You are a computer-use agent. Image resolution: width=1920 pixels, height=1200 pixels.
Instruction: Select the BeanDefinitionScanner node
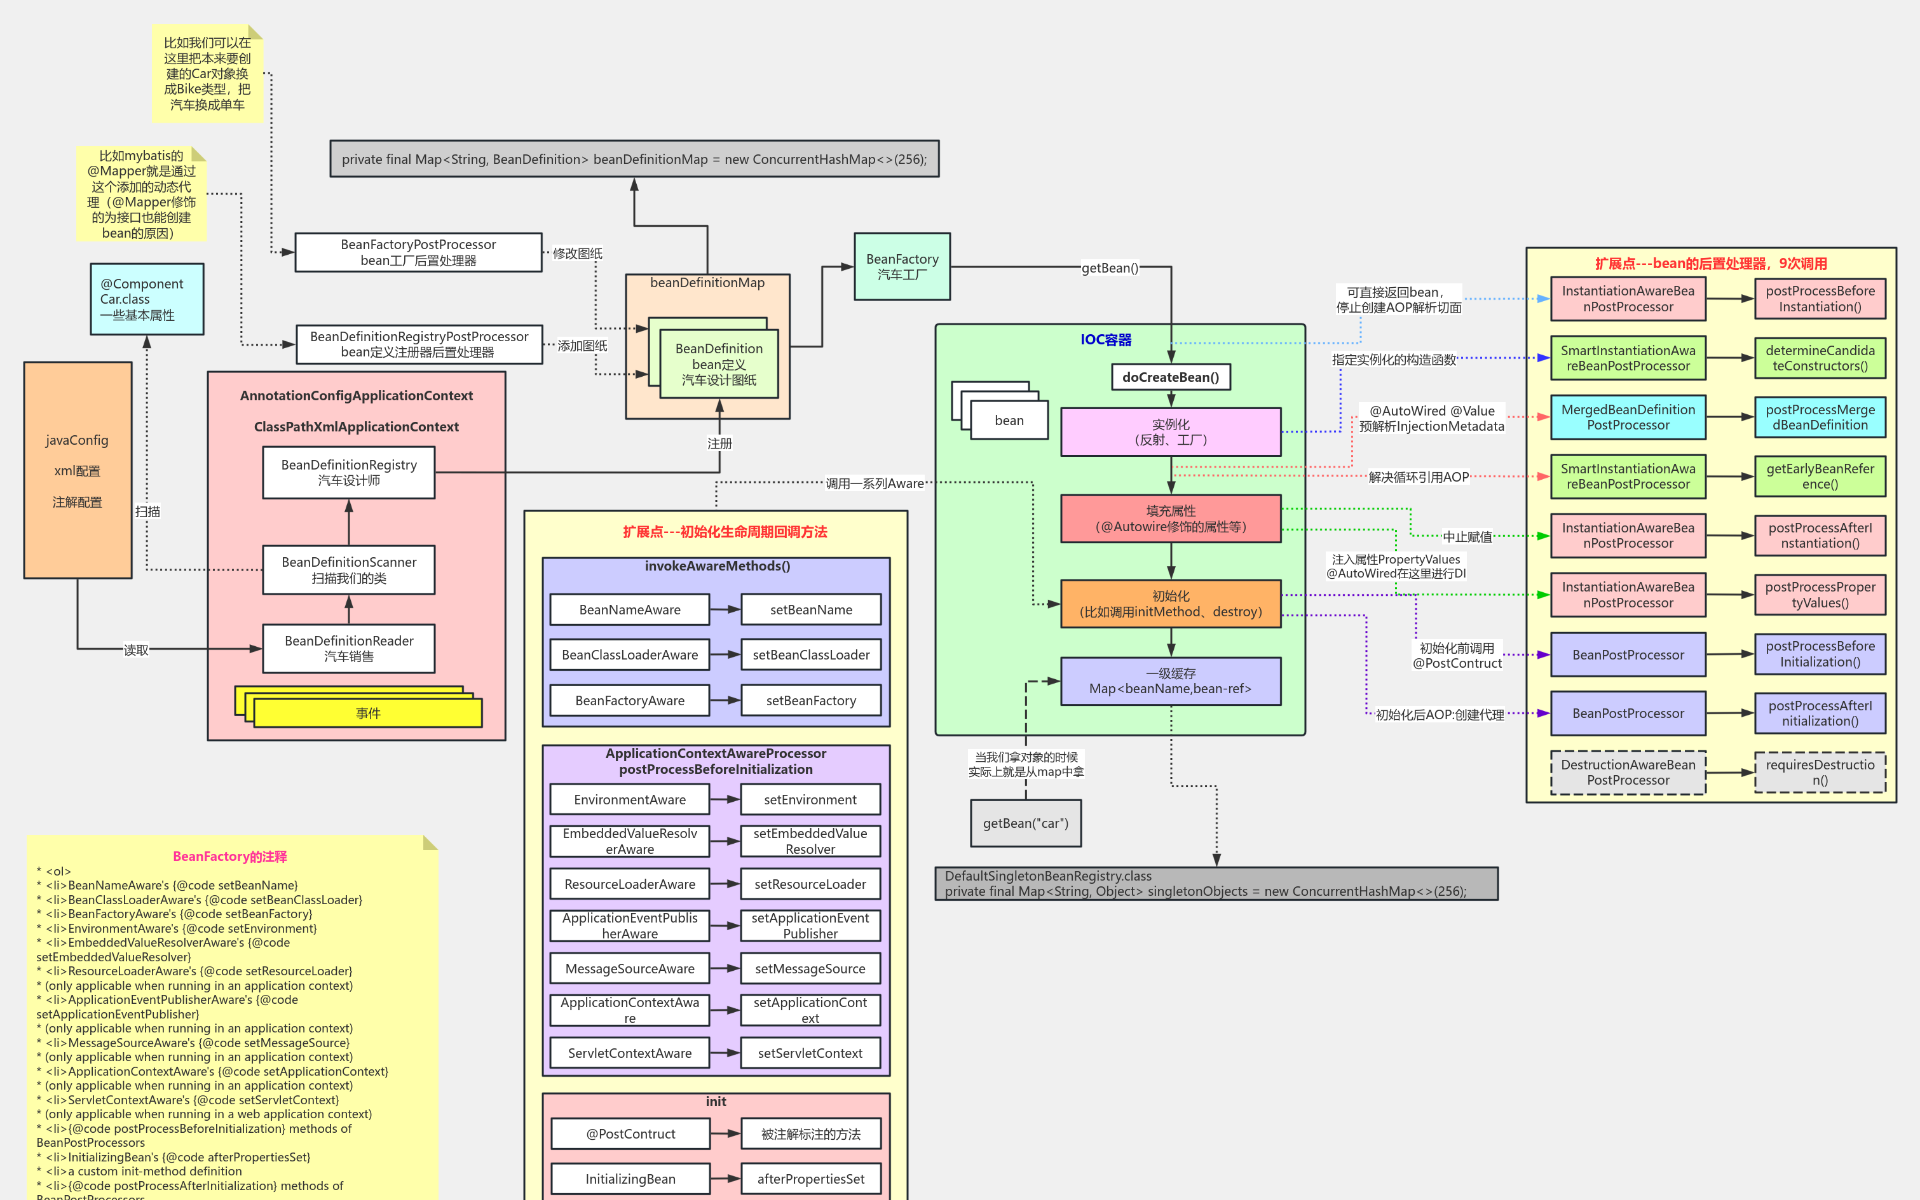point(348,570)
